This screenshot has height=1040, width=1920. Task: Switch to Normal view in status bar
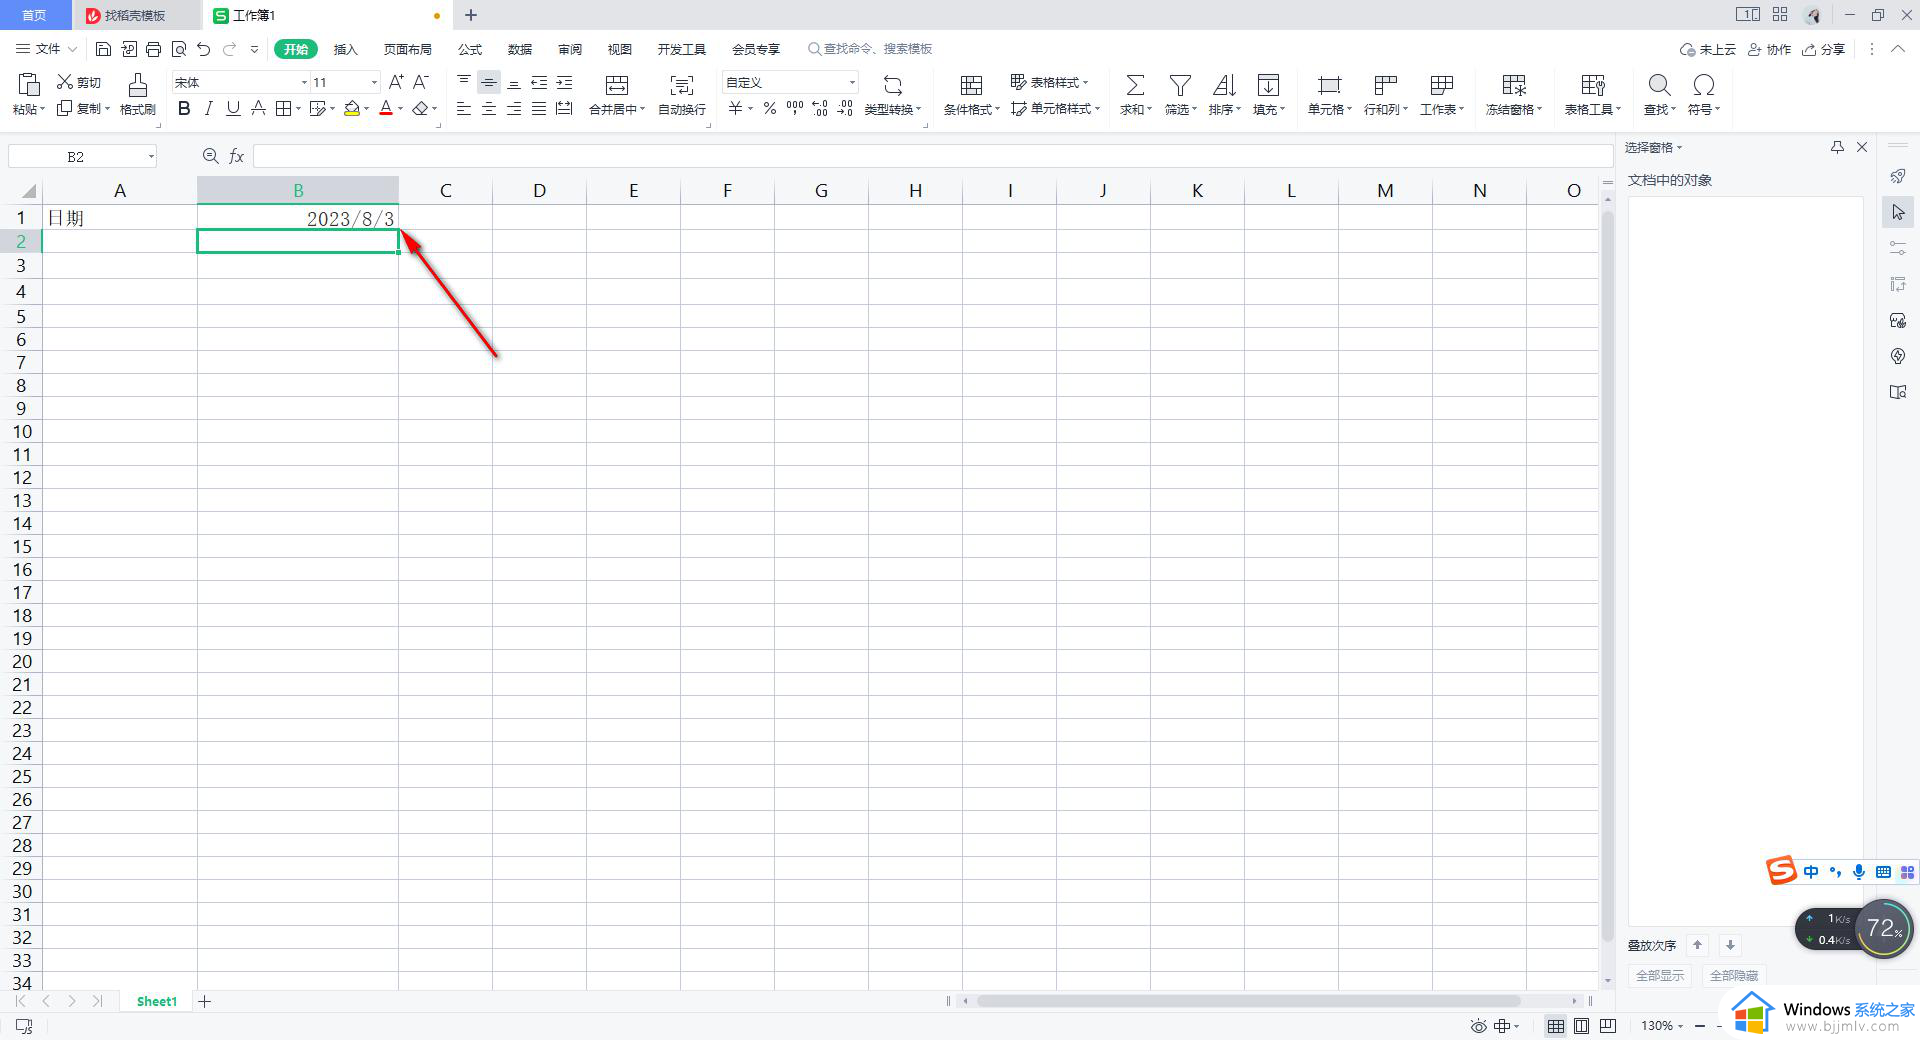1556,1026
